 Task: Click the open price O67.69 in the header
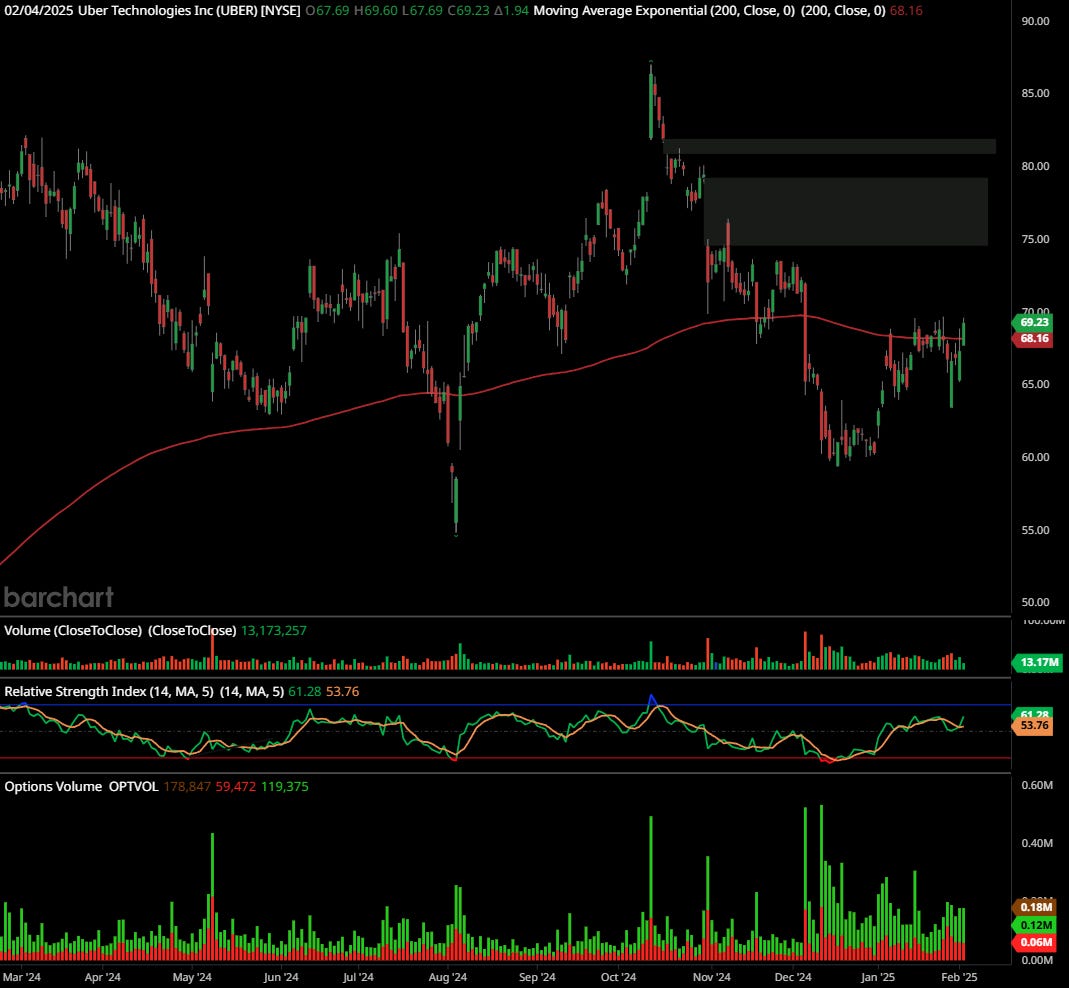click(x=327, y=11)
